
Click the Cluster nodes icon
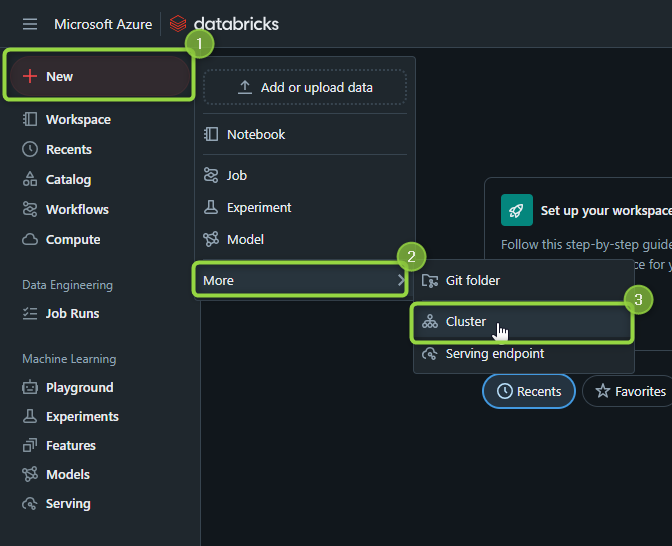click(430, 321)
